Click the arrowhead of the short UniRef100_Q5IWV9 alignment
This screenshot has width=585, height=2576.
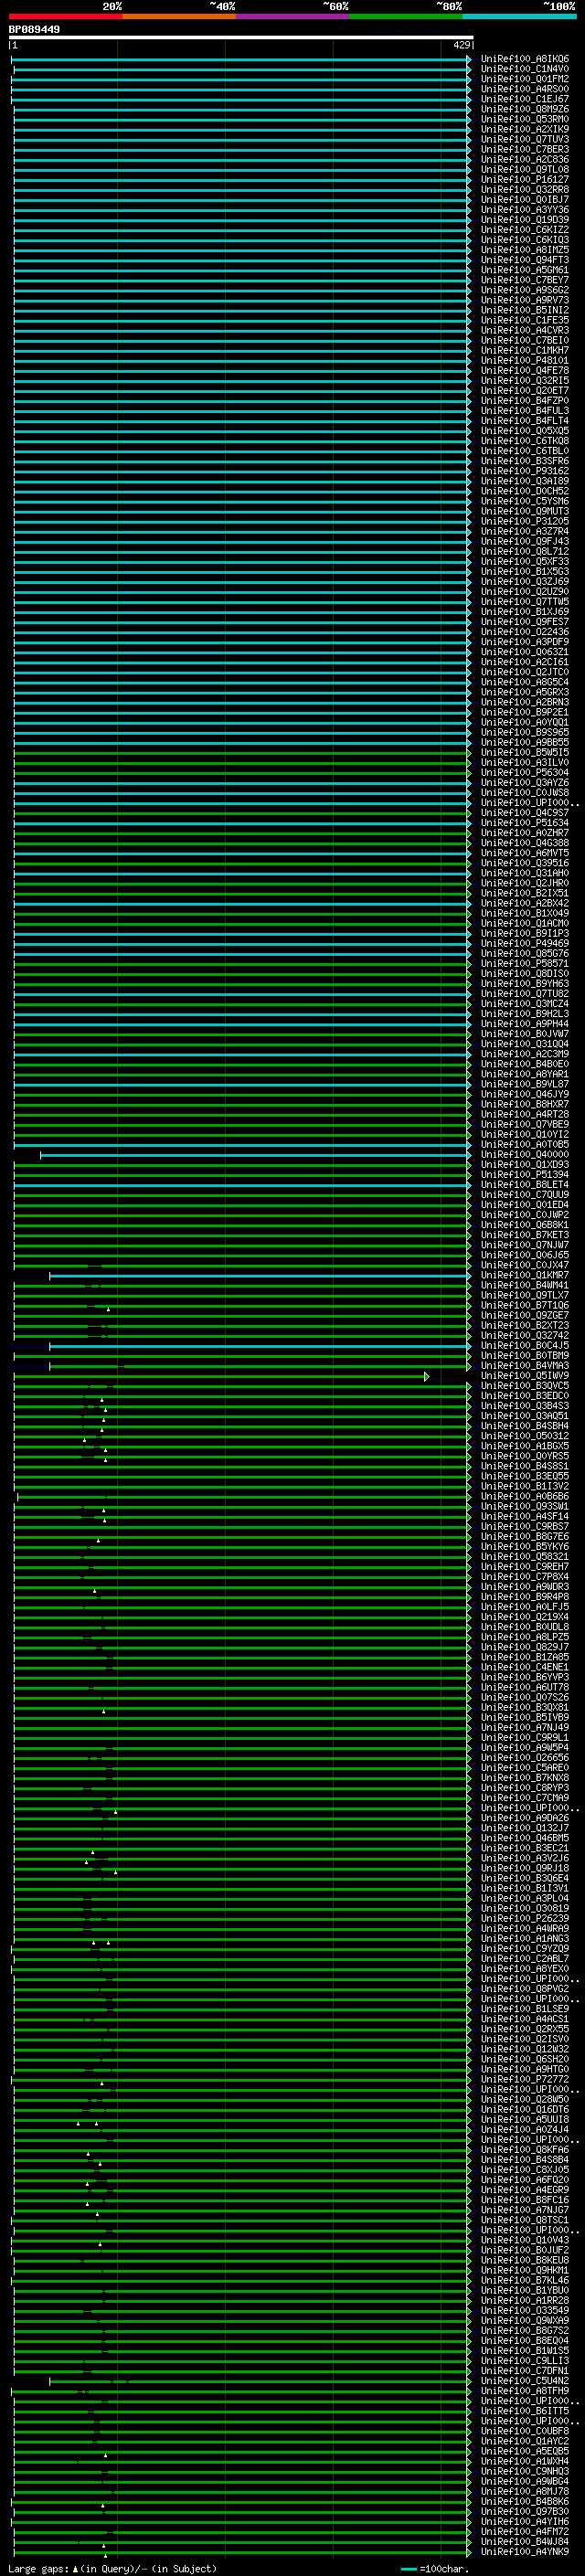point(427,1377)
